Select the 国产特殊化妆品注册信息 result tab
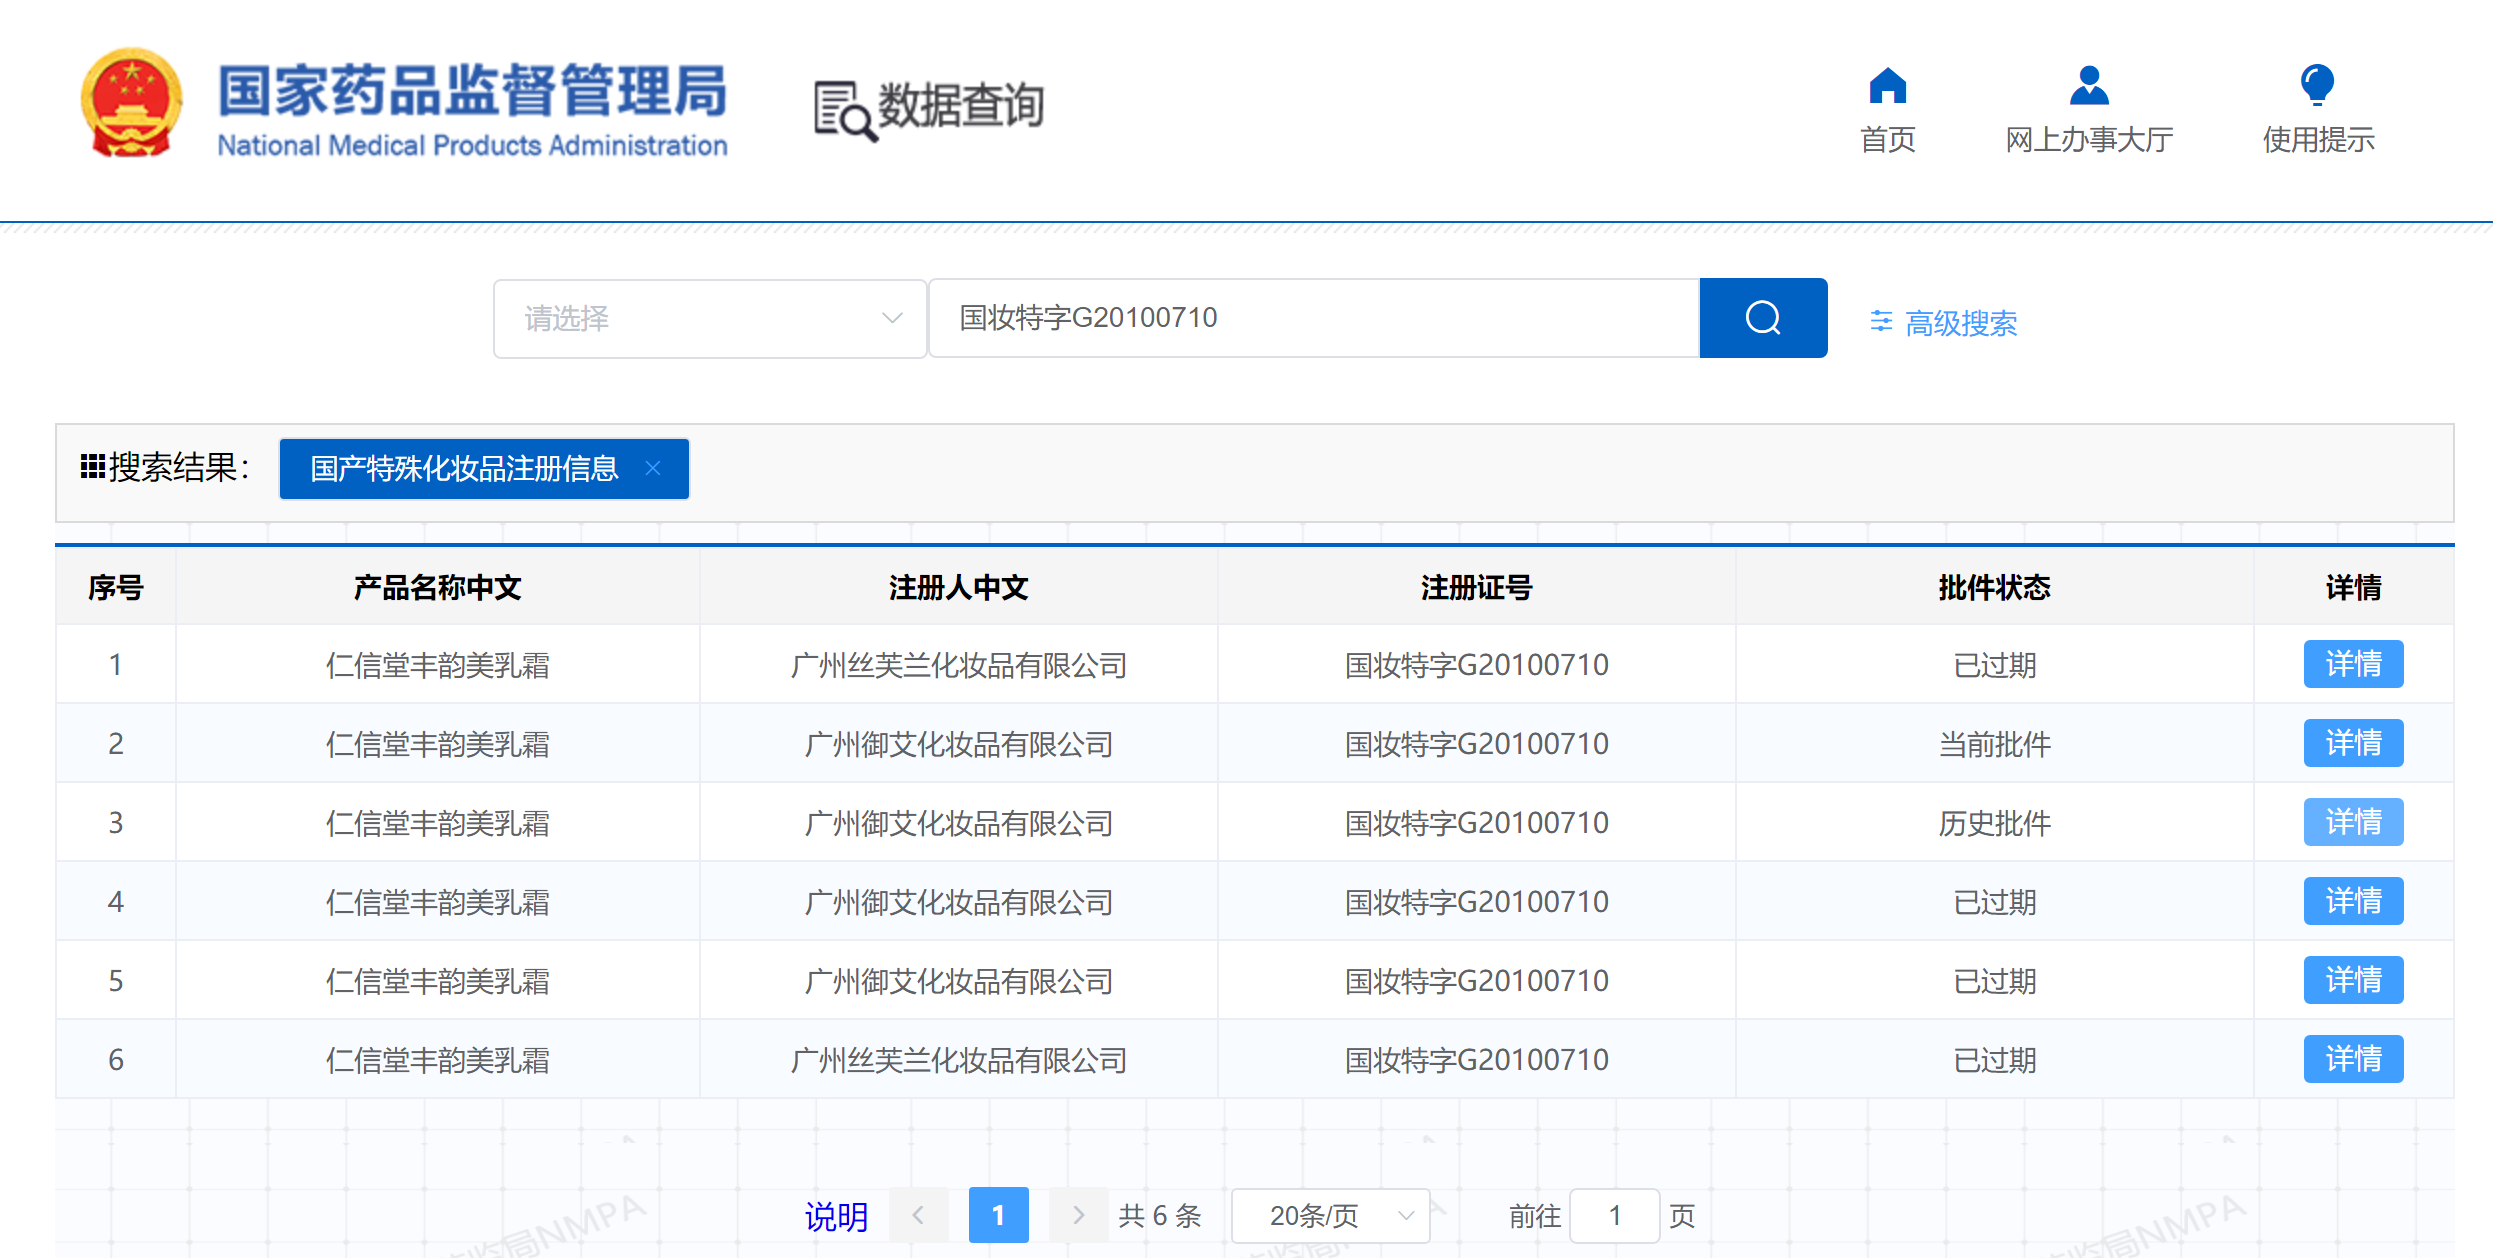The height and width of the screenshot is (1258, 2493). [464, 468]
